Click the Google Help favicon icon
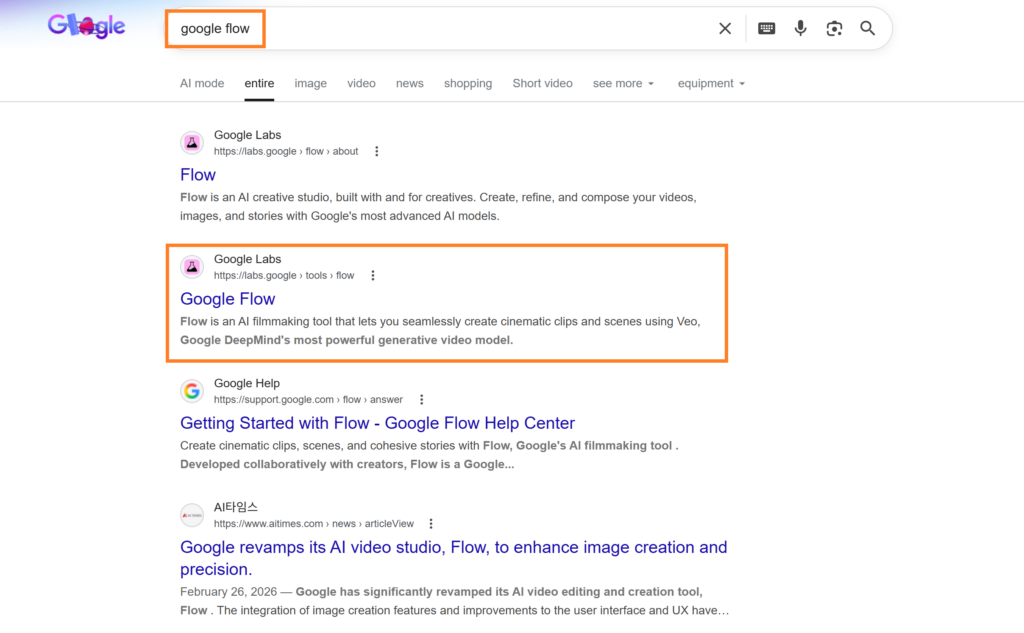This screenshot has width=1024, height=633. coord(192,391)
